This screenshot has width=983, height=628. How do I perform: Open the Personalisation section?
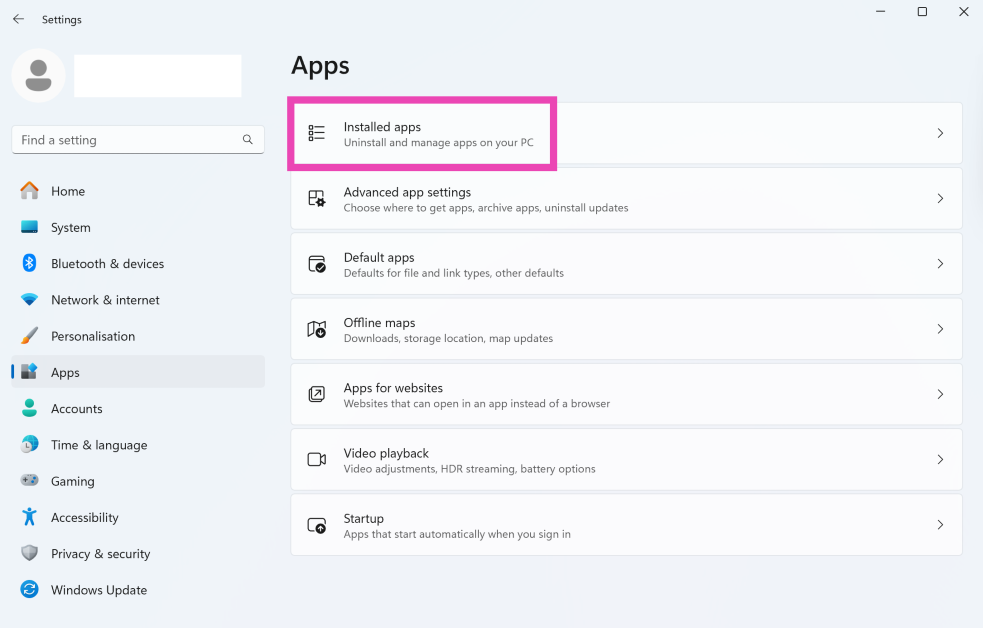[92, 336]
